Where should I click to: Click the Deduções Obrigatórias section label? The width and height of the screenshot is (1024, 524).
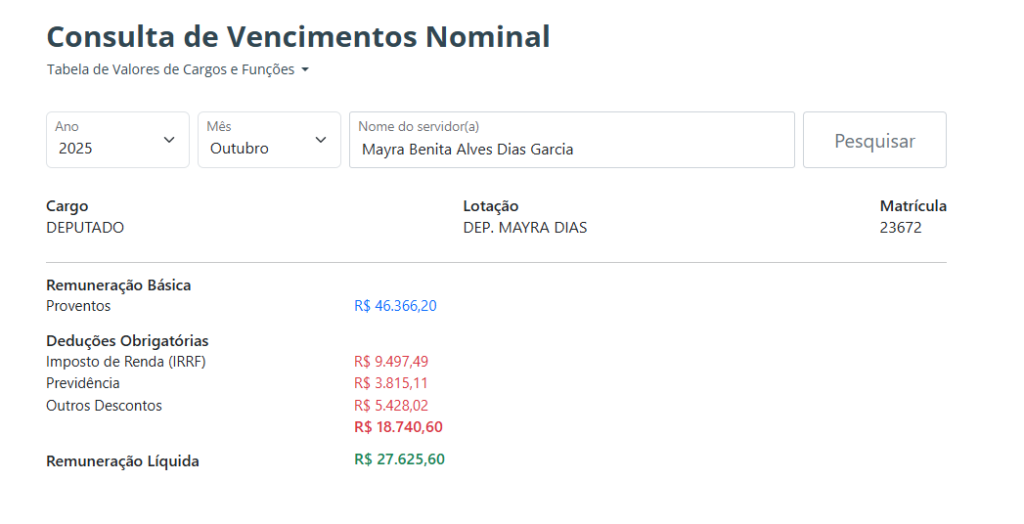127,341
